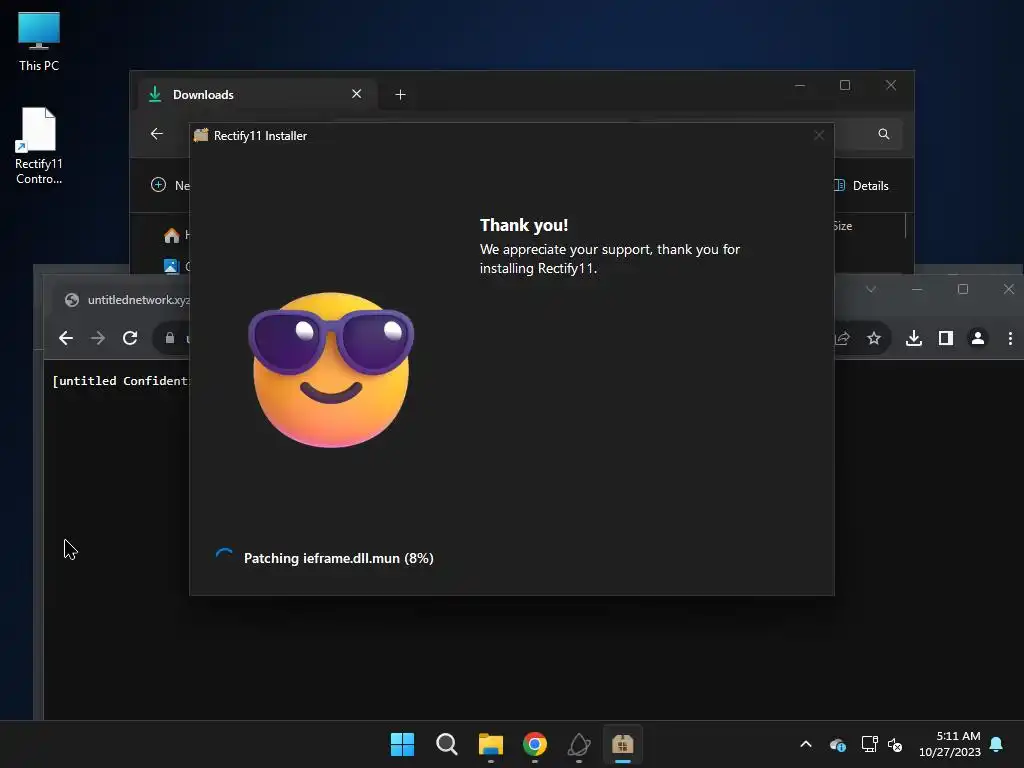The image size is (1024, 768).
Task: Open Chrome downloads icon
Action: pyautogui.click(x=914, y=338)
